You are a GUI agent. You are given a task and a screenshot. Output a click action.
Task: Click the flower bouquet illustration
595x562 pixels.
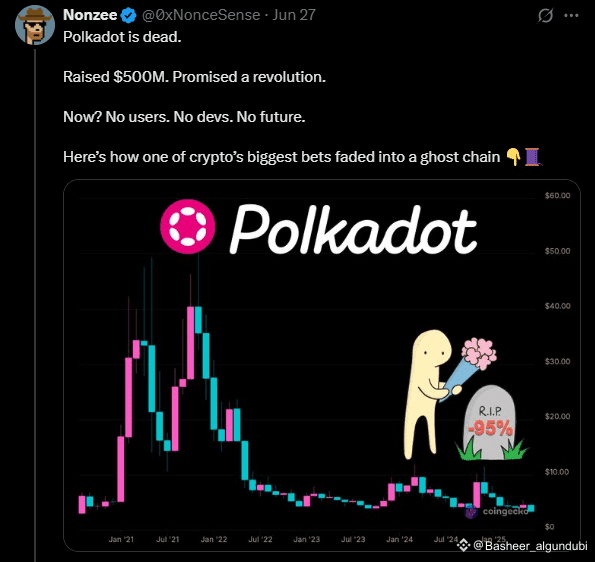(471, 368)
